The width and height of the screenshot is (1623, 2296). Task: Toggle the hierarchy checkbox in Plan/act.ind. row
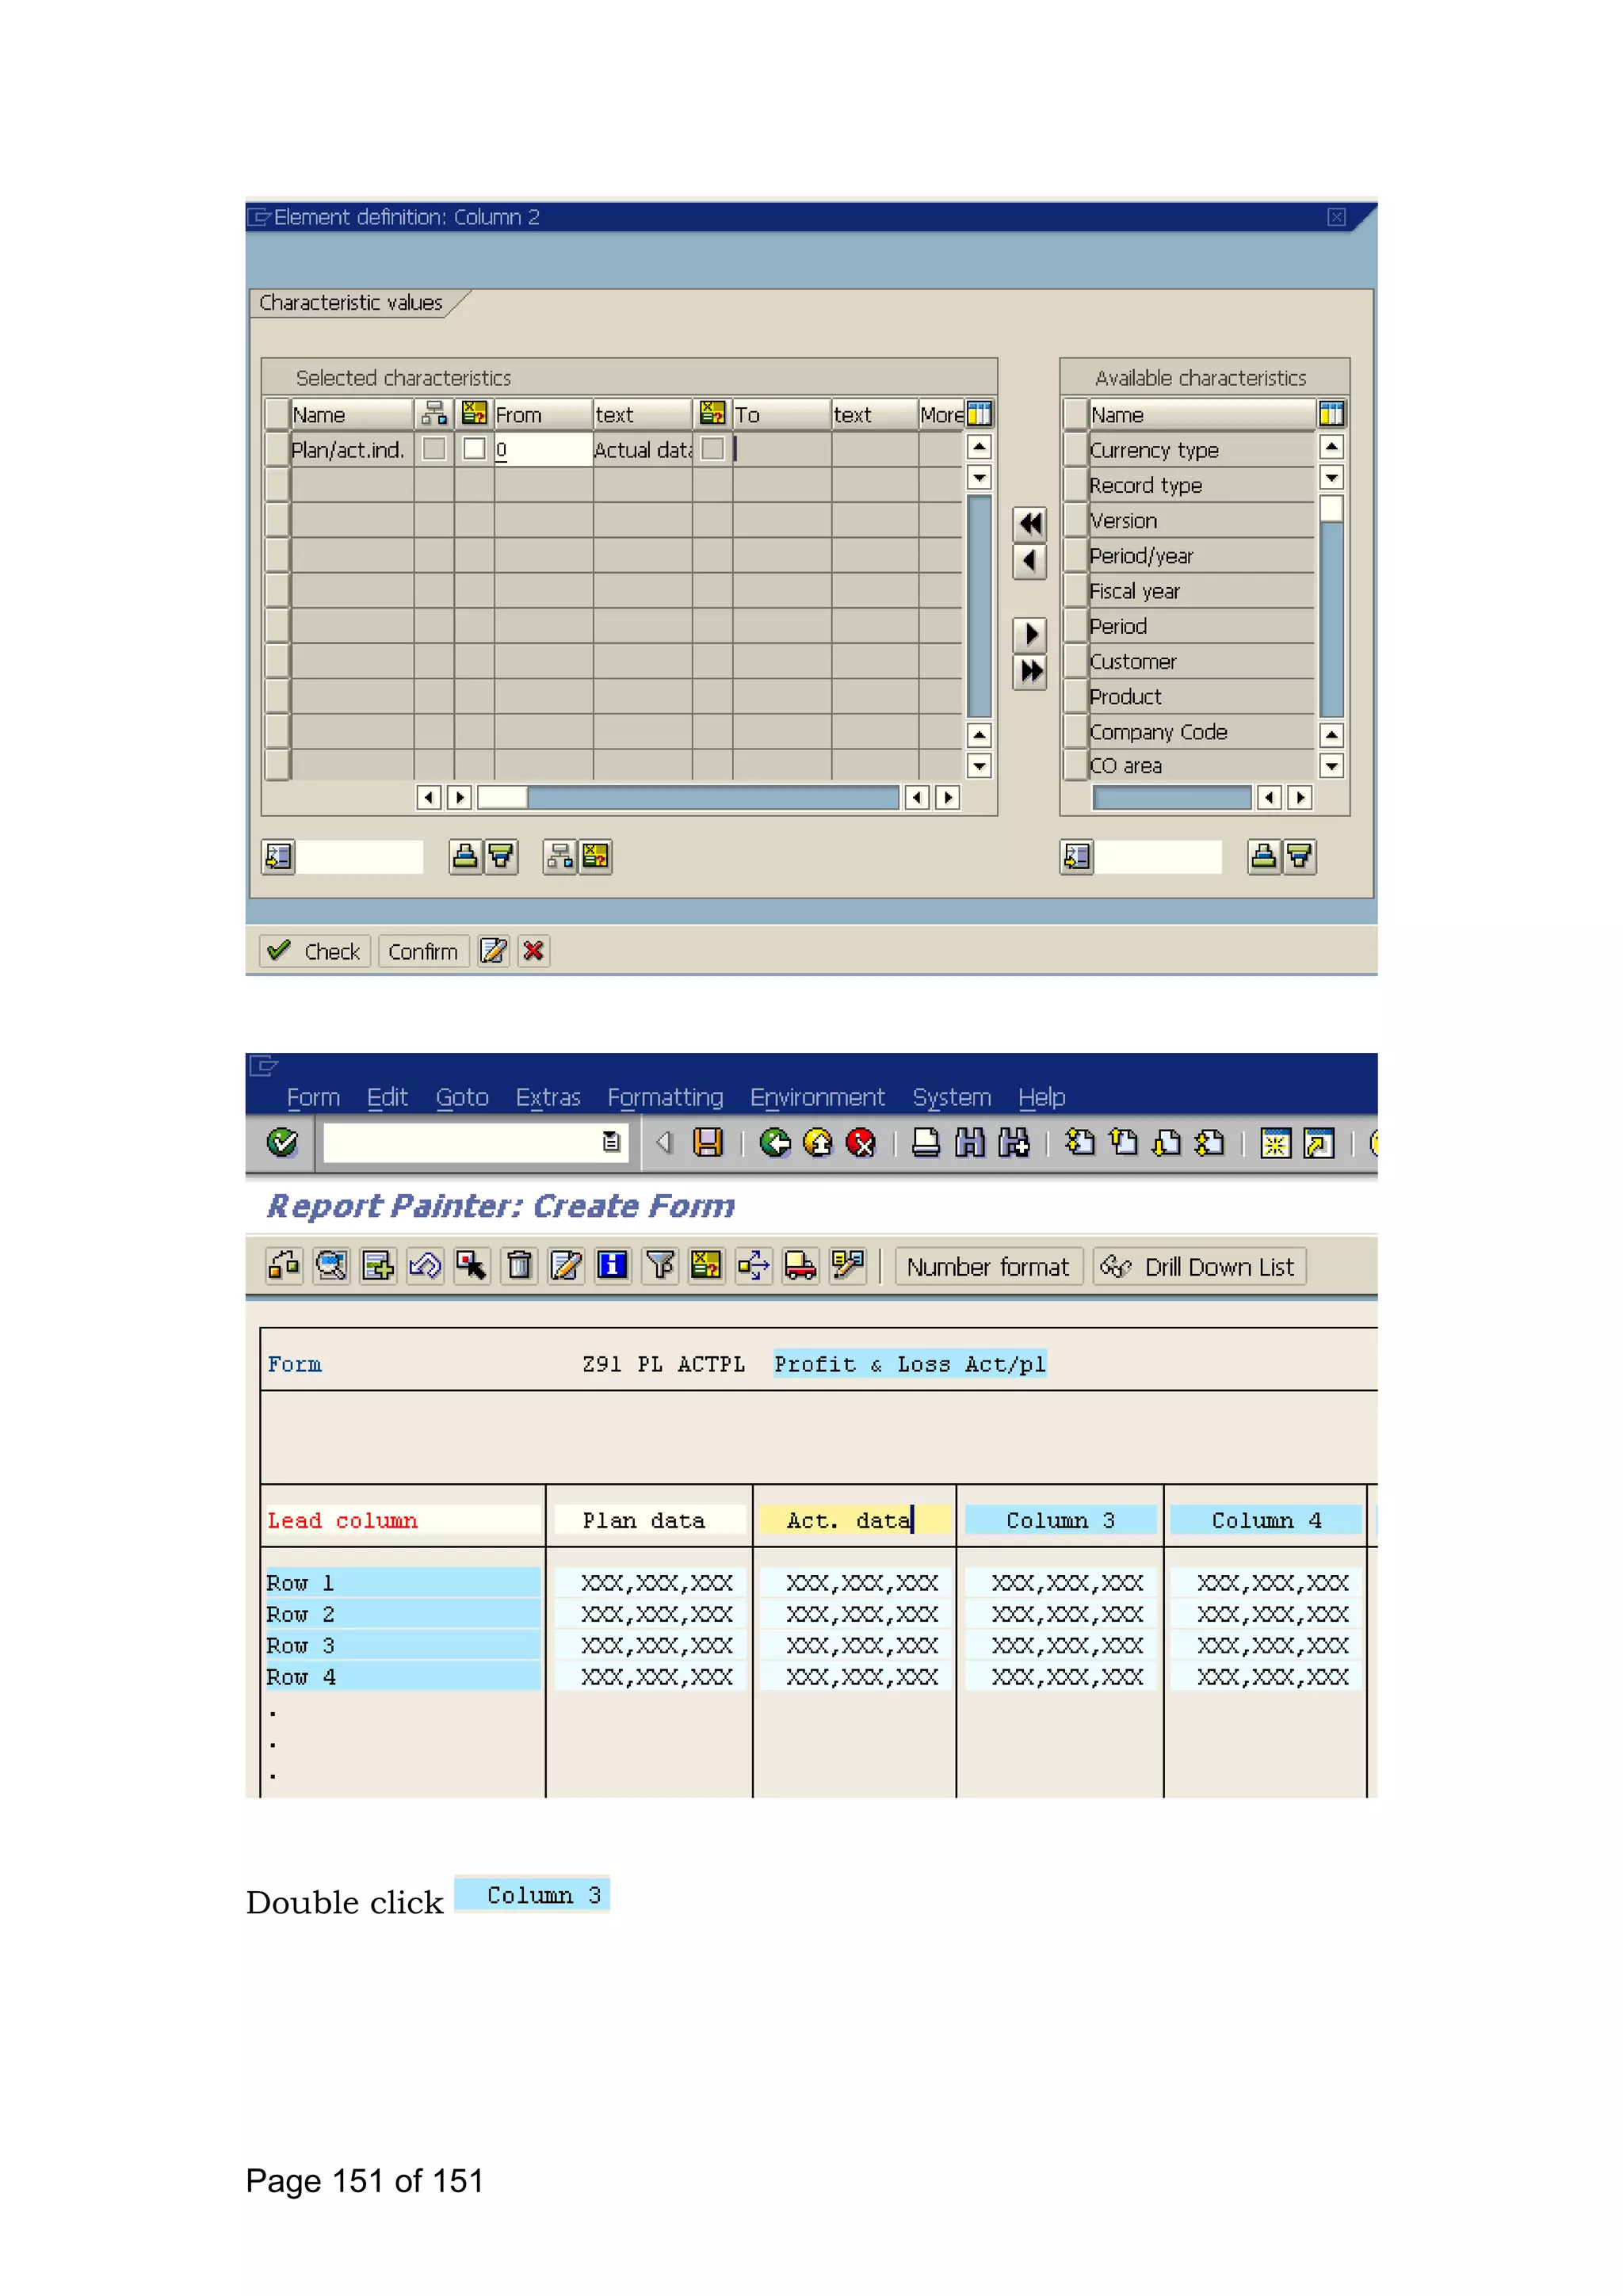tap(434, 449)
